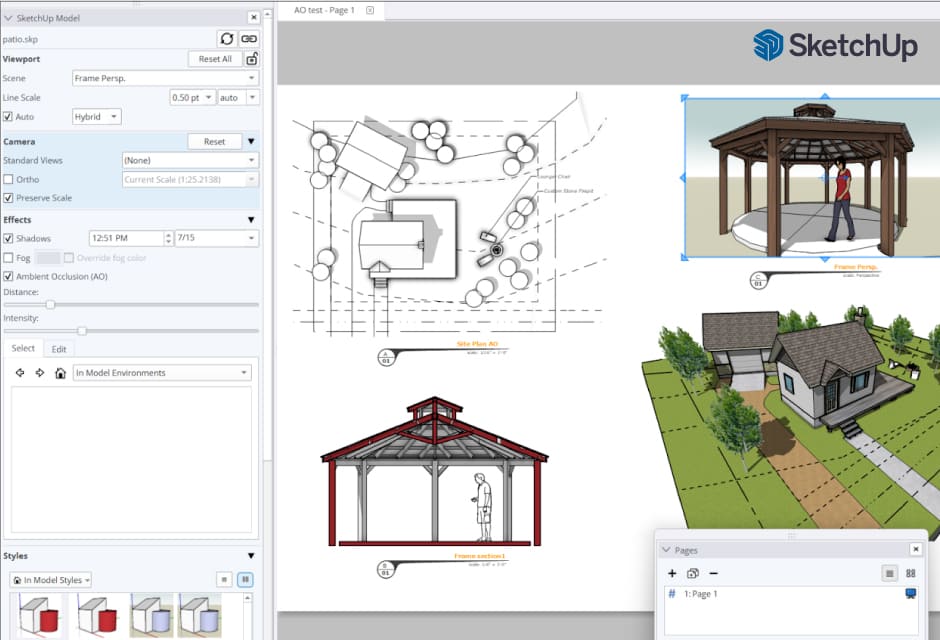Switch Pages panel to grid view
The width and height of the screenshot is (940, 640).
tap(909, 573)
